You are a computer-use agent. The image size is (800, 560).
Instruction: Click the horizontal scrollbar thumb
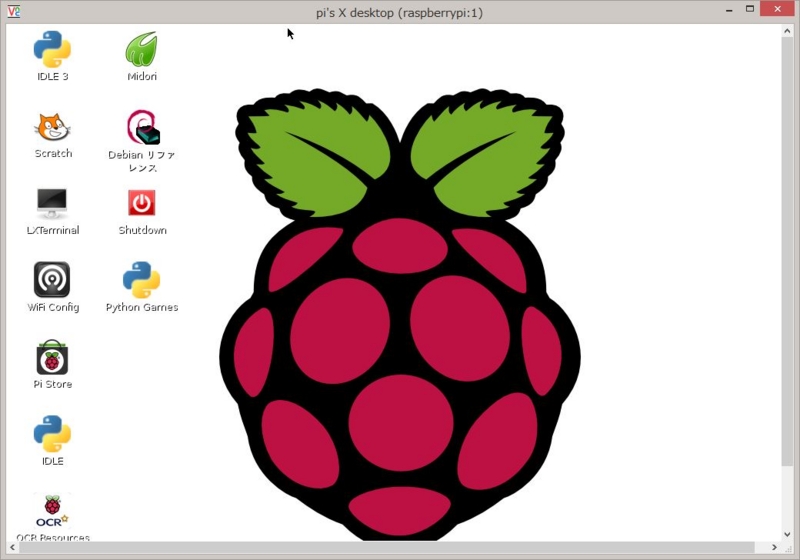tap(387, 547)
